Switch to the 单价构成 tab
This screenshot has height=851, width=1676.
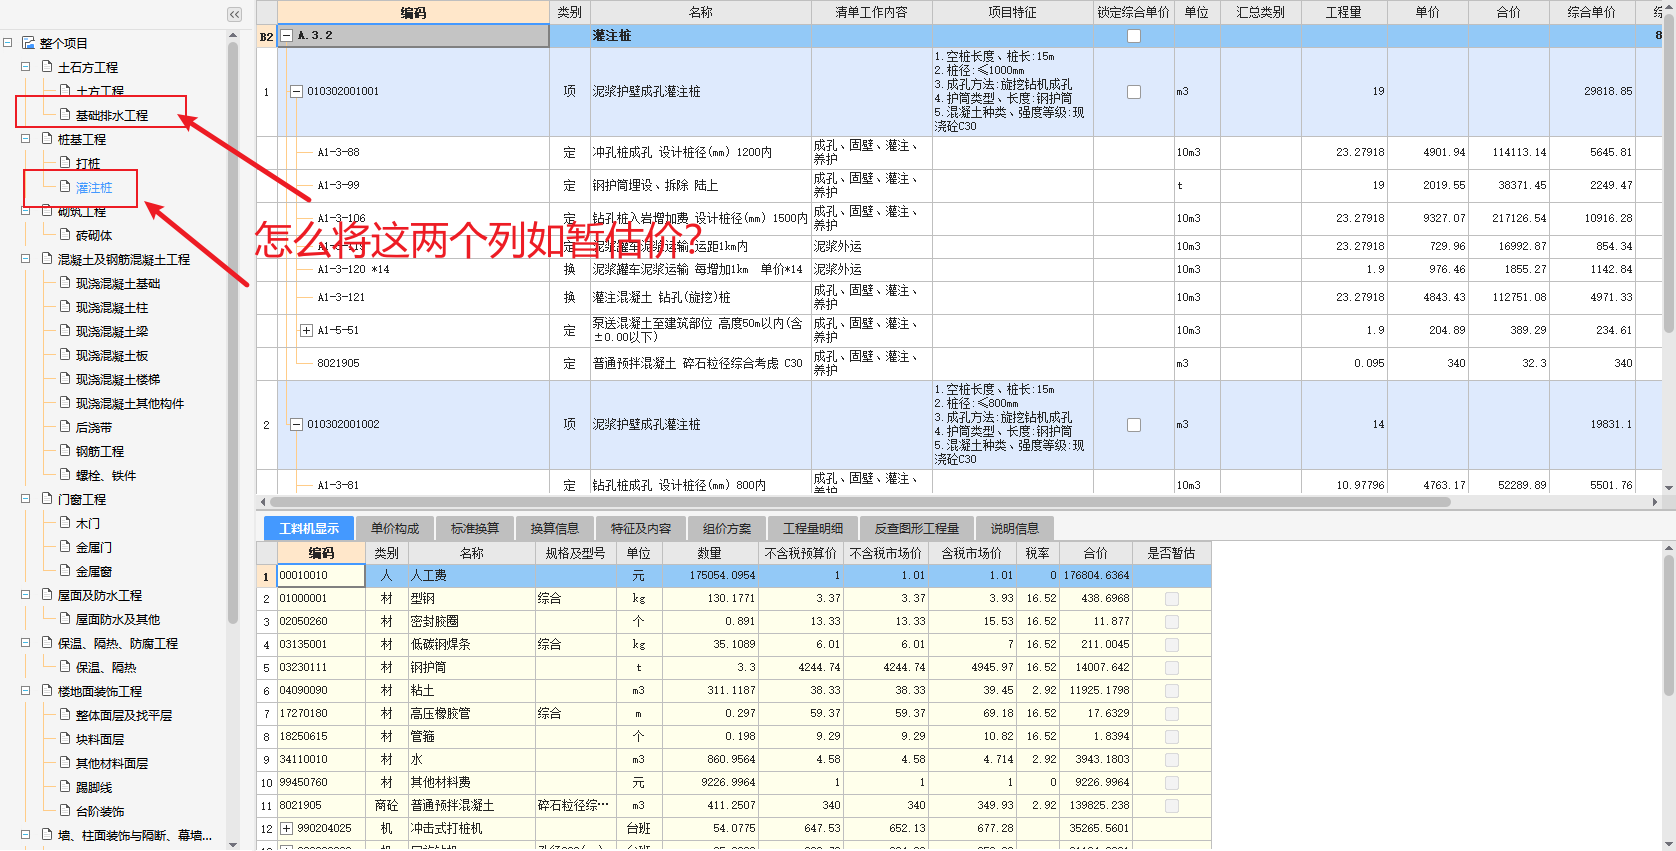tap(395, 529)
